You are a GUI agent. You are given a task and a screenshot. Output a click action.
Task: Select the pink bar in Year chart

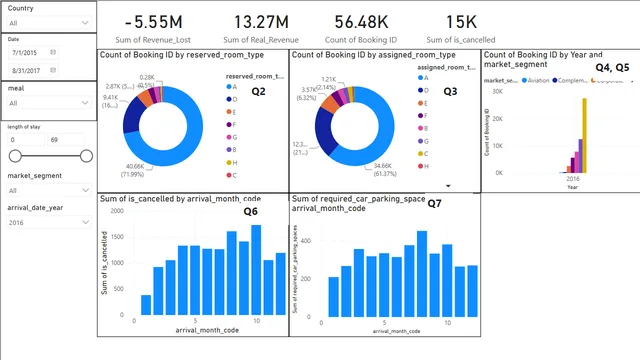(x=576, y=162)
